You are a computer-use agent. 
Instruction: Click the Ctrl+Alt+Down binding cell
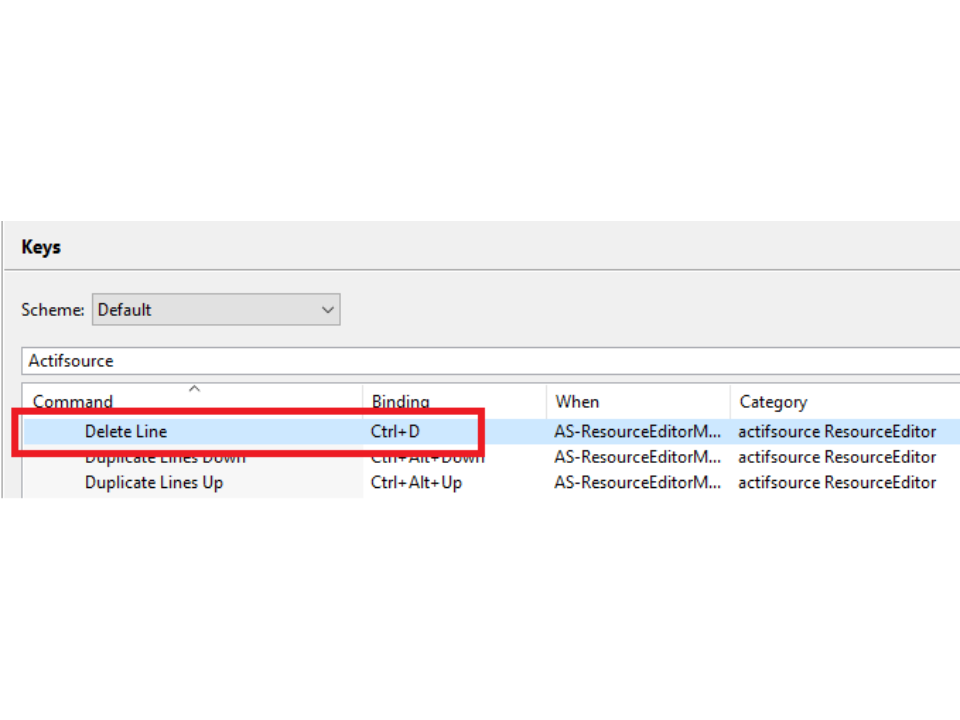tap(427, 458)
